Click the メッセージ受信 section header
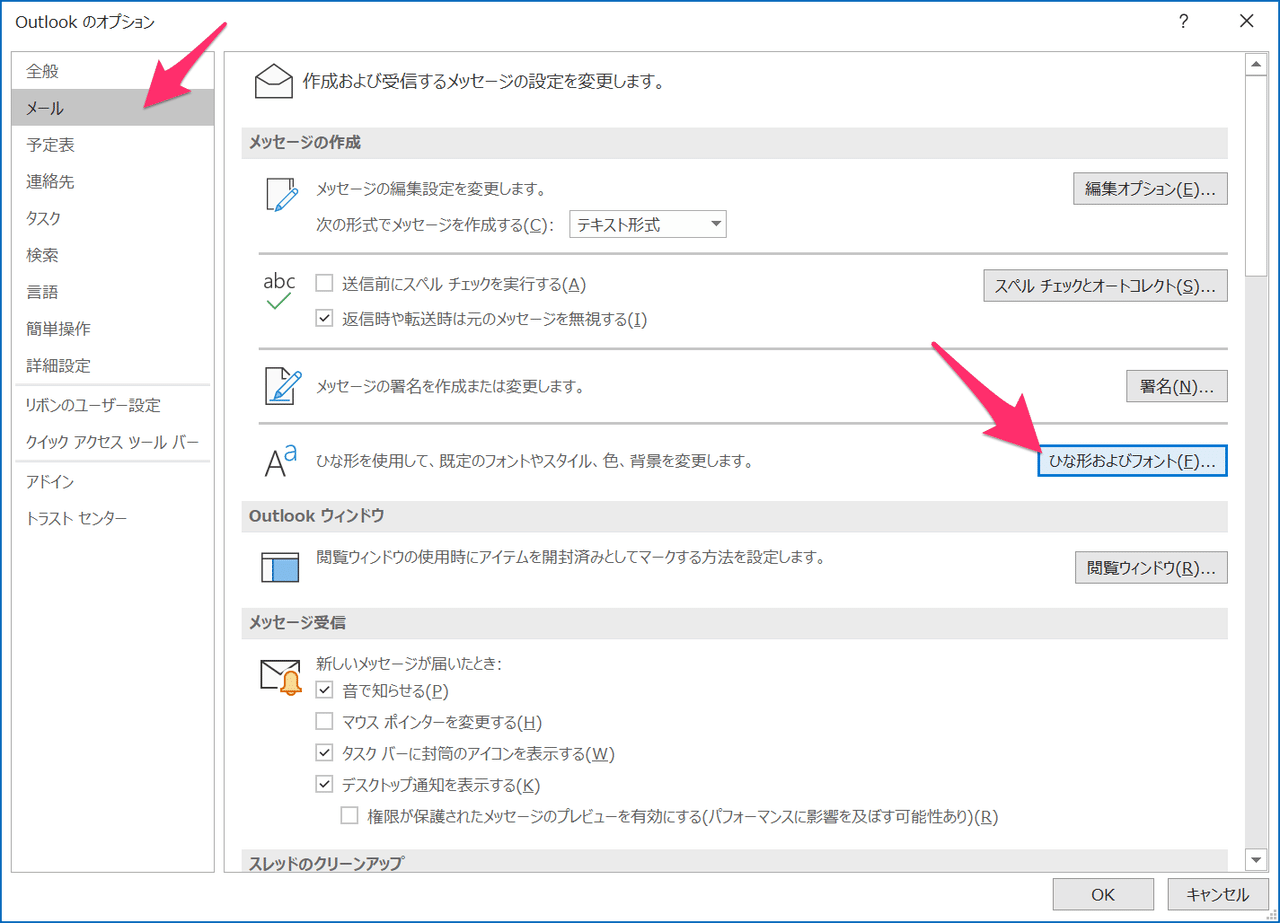This screenshot has width=1280, height=923. [735, 622]
